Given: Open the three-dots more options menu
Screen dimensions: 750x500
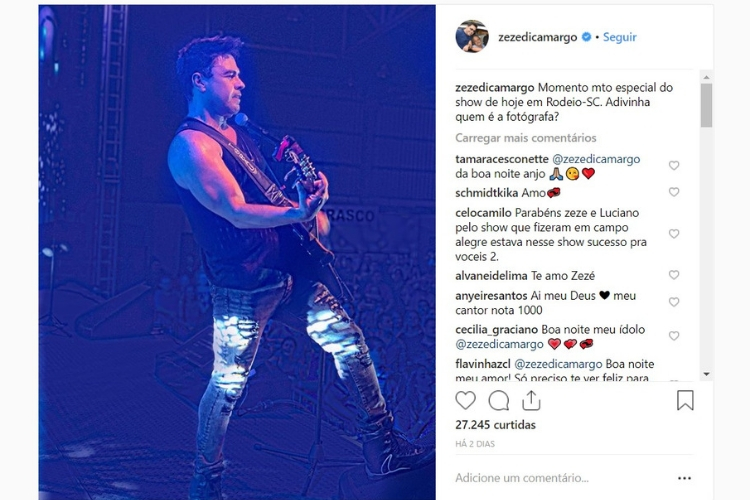Looking at the screenshot, I should (684, 478).
